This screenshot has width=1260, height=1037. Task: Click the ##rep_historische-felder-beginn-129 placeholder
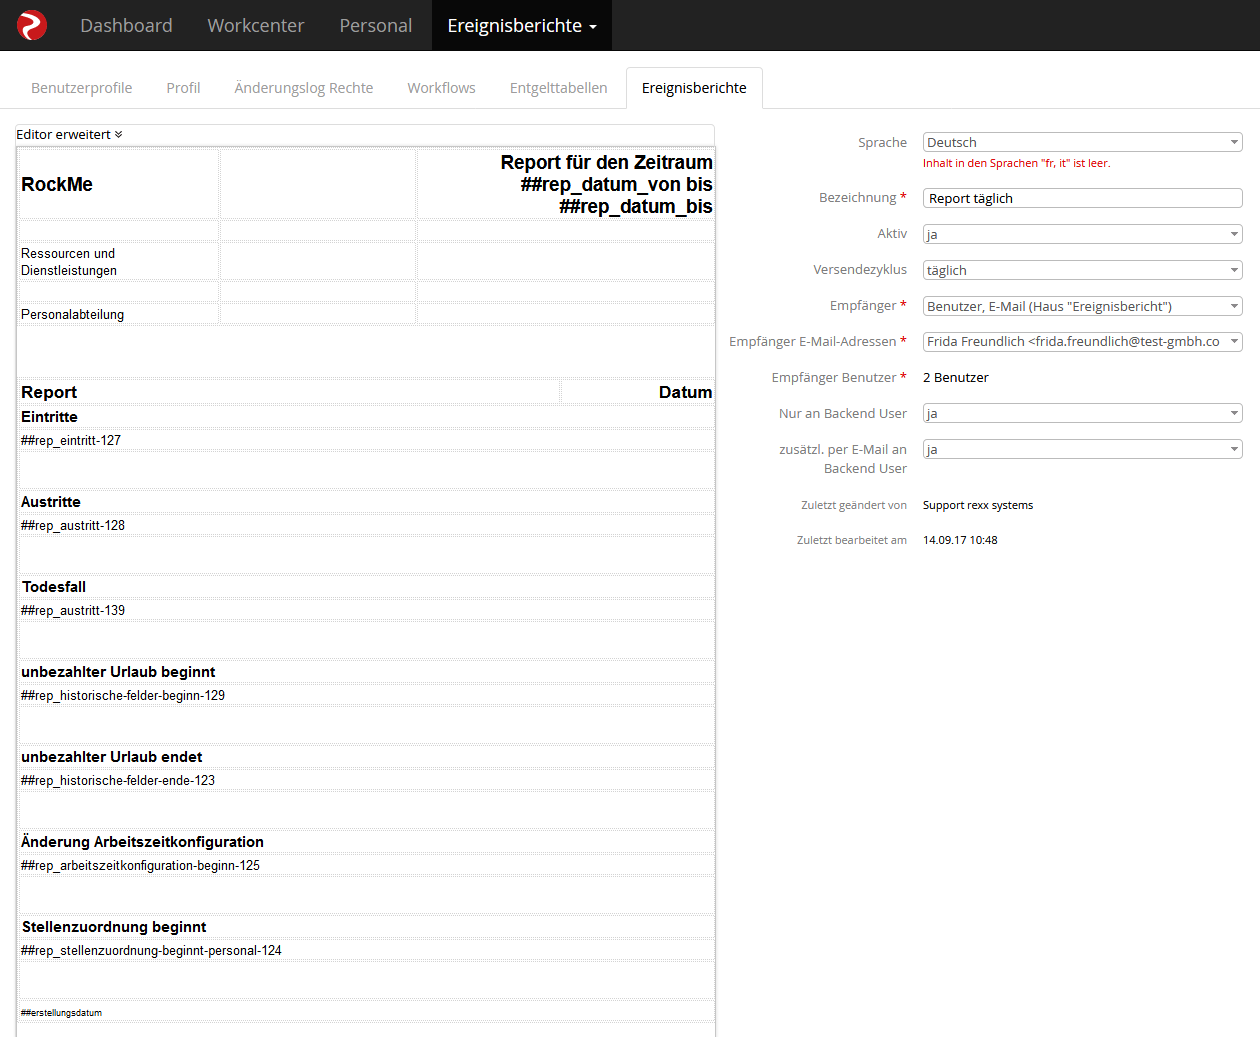point(123,695)
